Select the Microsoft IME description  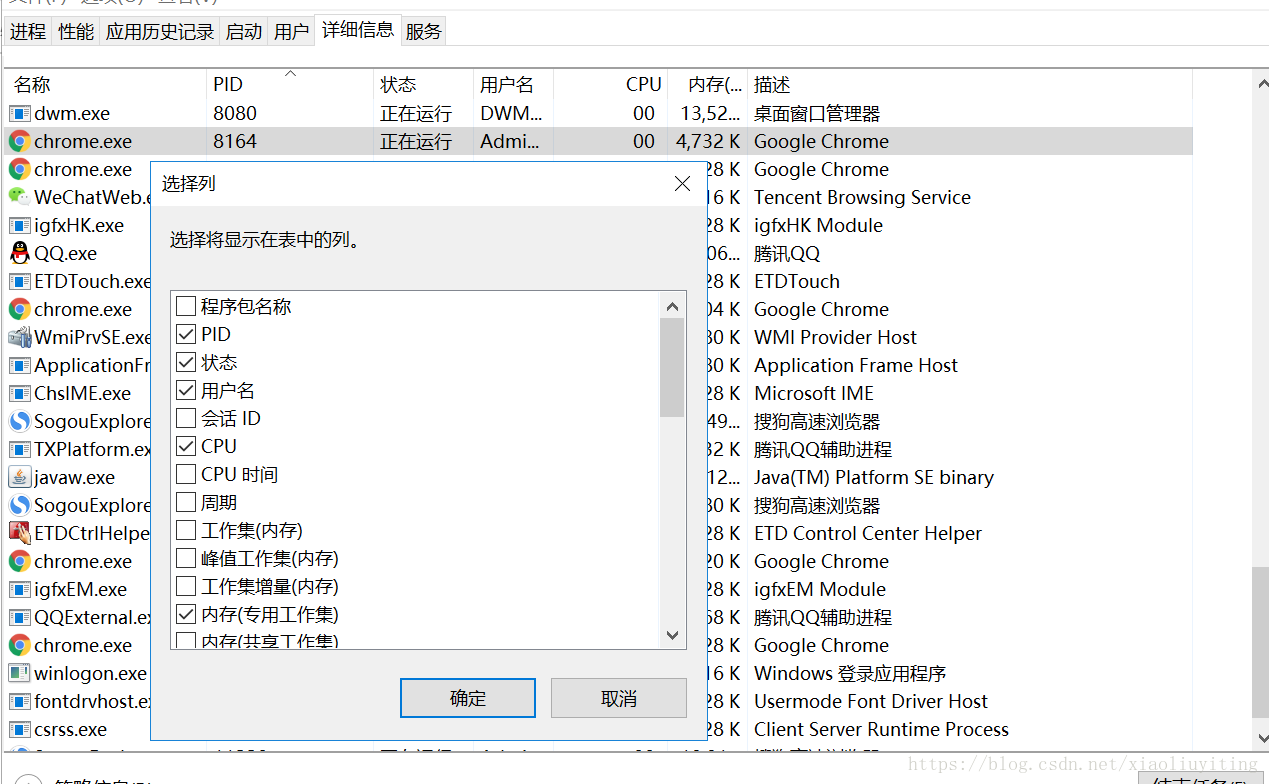point(814,393)
